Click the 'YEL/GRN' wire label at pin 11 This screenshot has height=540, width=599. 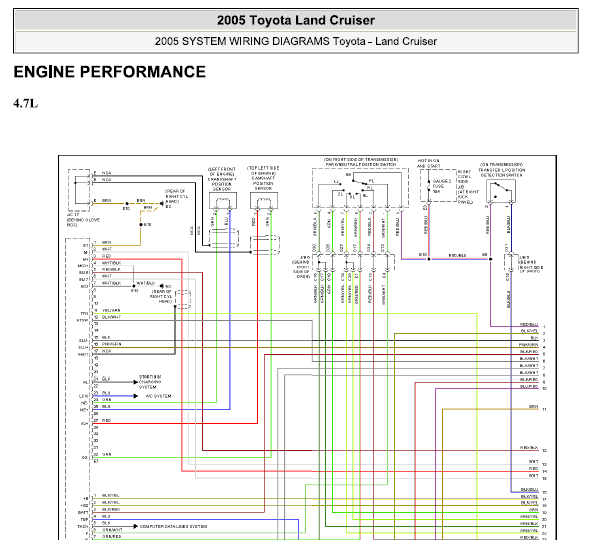point(111,310)
